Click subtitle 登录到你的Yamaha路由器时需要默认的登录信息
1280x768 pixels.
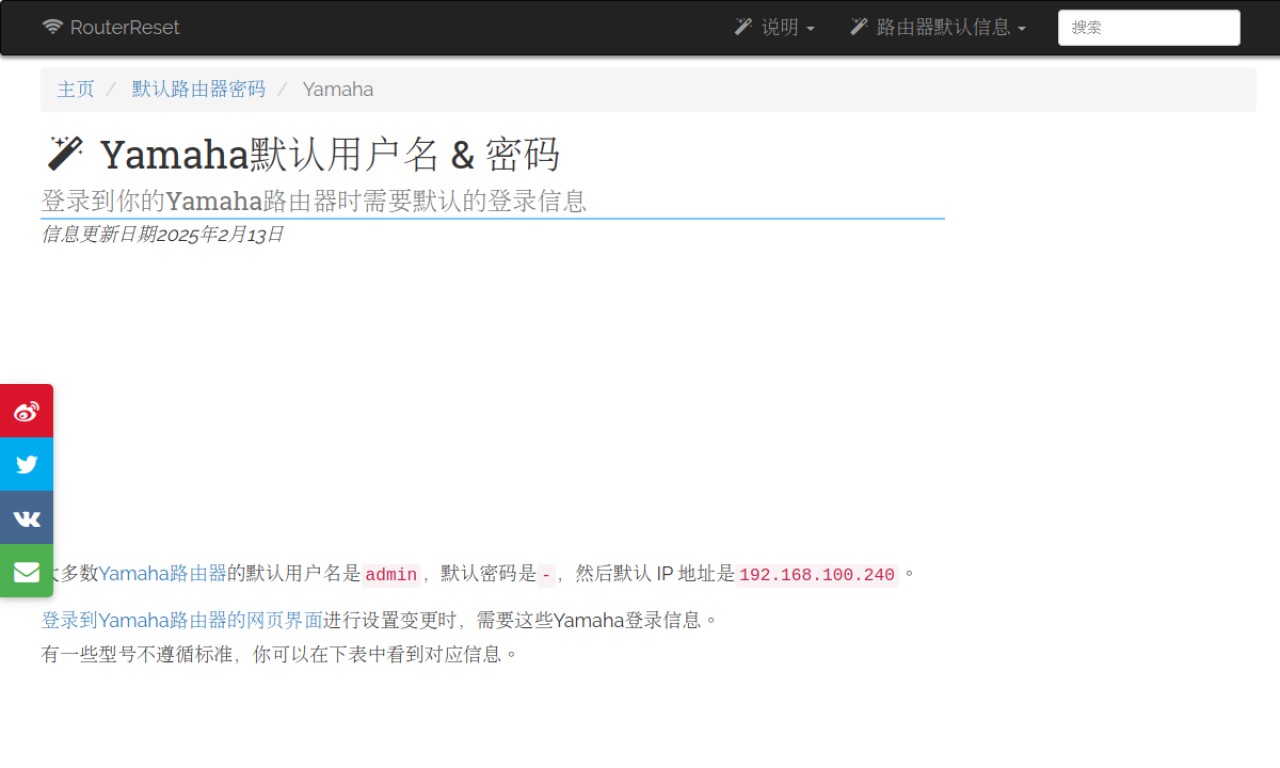(x=314, y=201)
